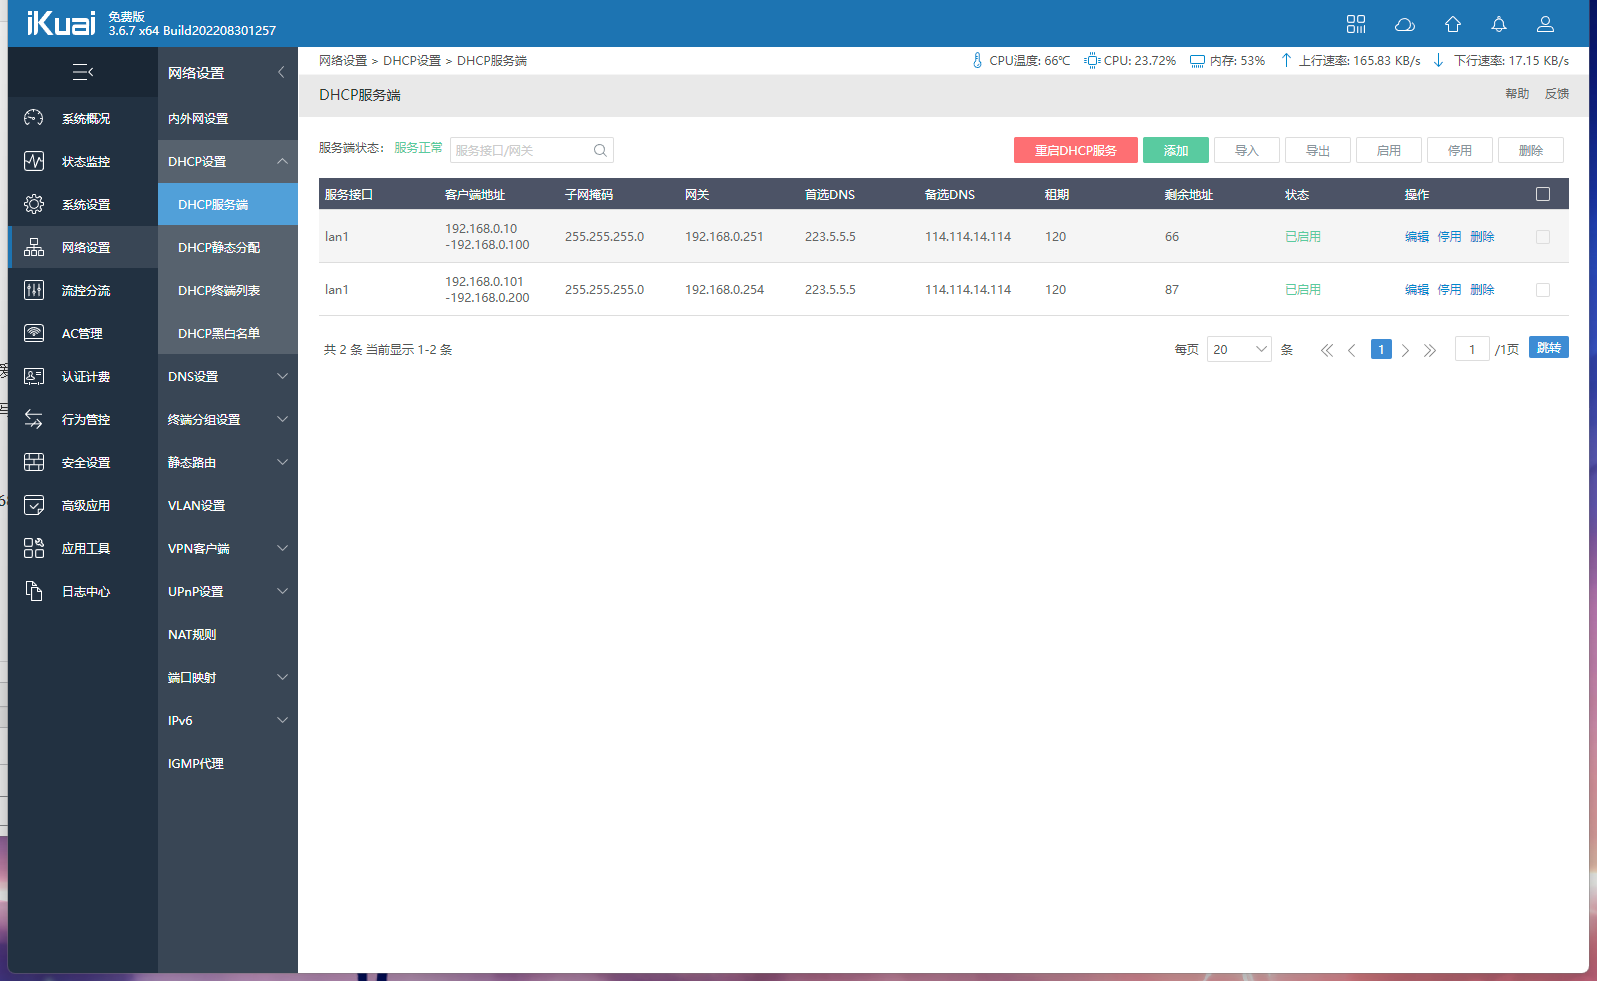Click the 启用 toolbar button
The width and height of the screenshot is (1597, 981).
click(1388, 150)
